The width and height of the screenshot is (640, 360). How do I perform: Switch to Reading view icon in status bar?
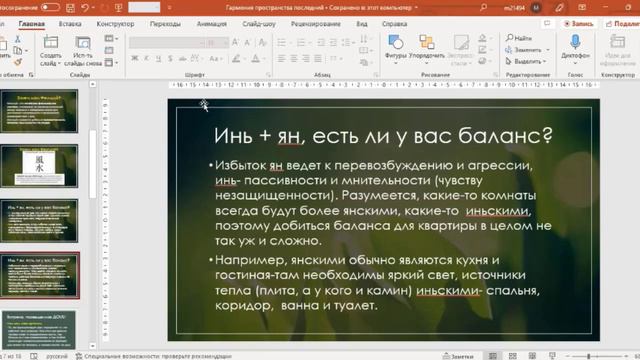[x=532, y=356]
